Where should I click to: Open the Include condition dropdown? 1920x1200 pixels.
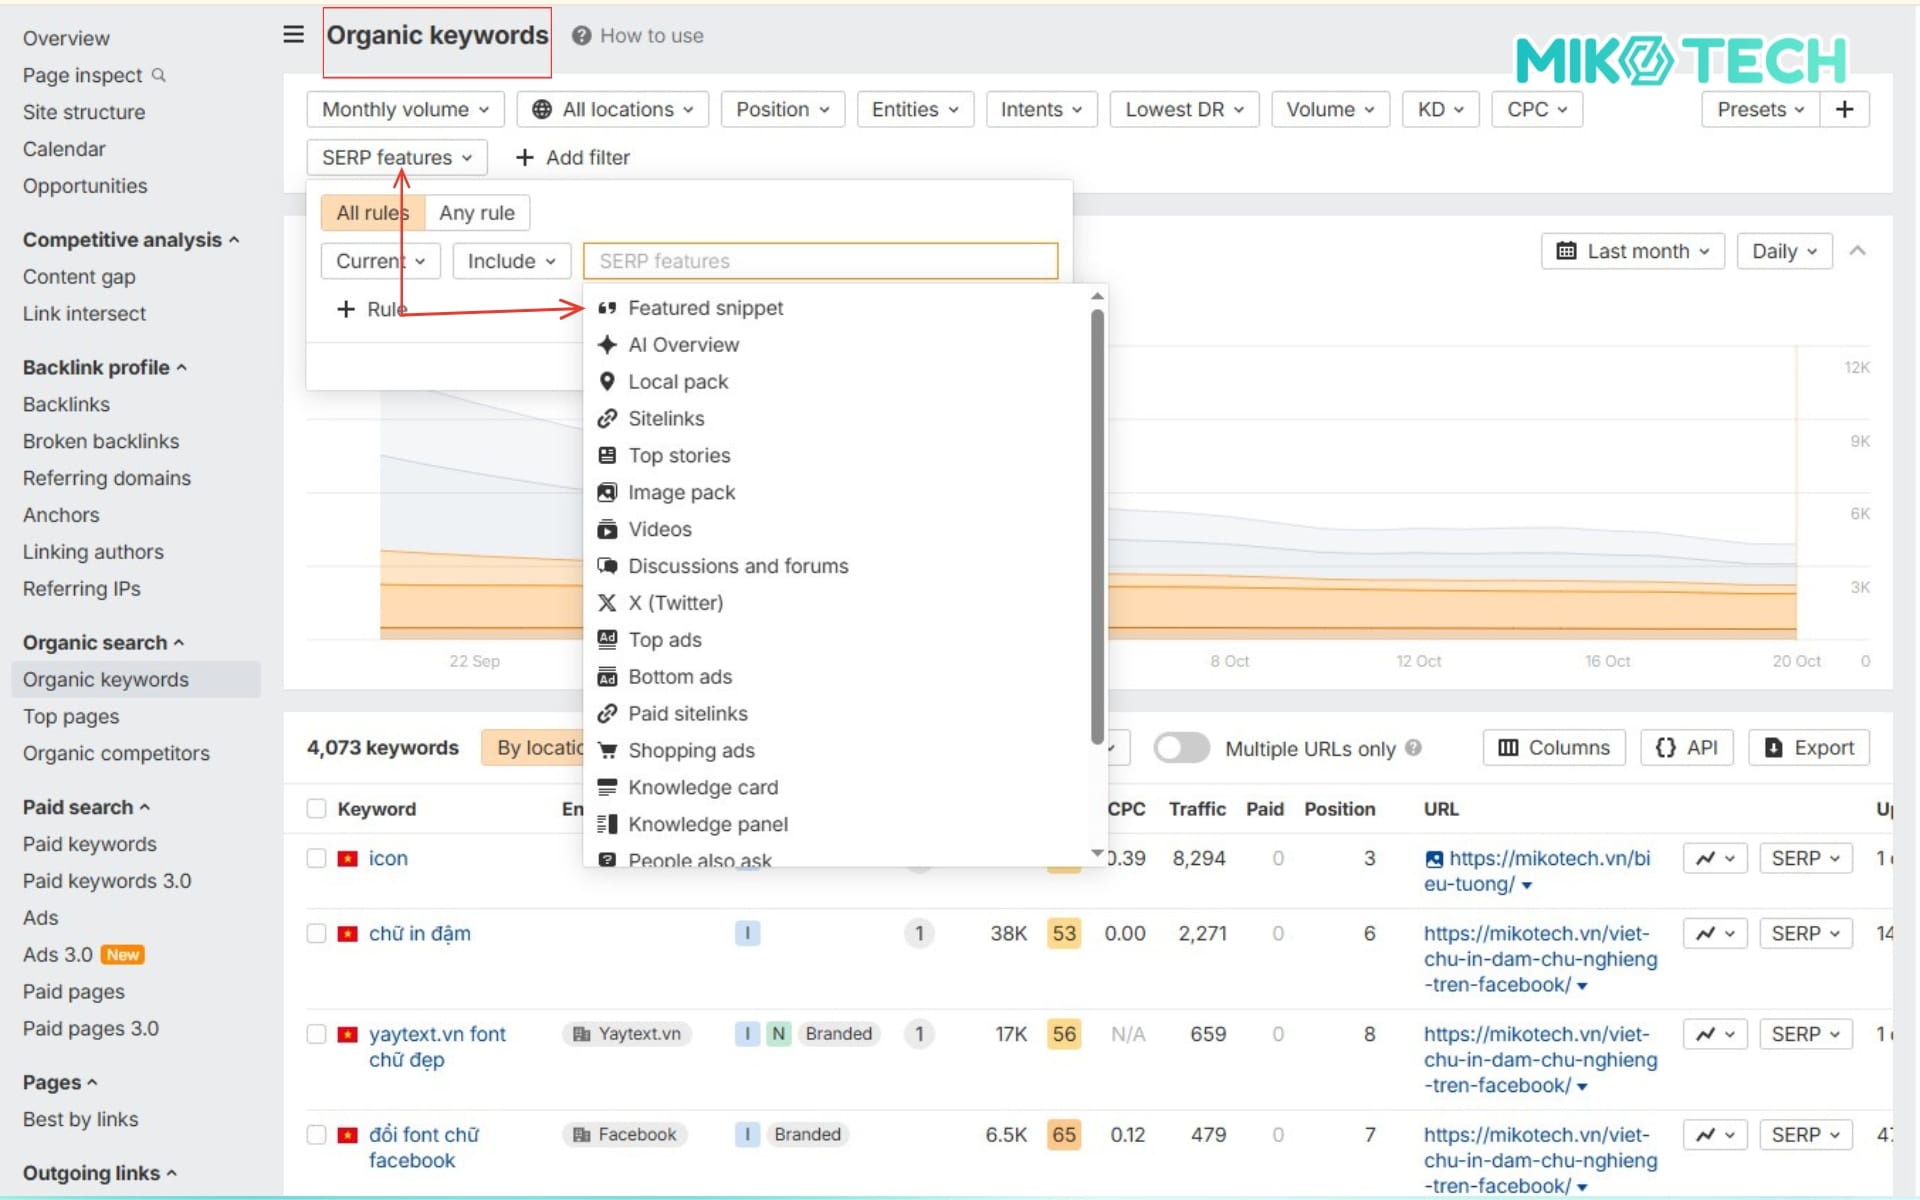pos(510,261)
